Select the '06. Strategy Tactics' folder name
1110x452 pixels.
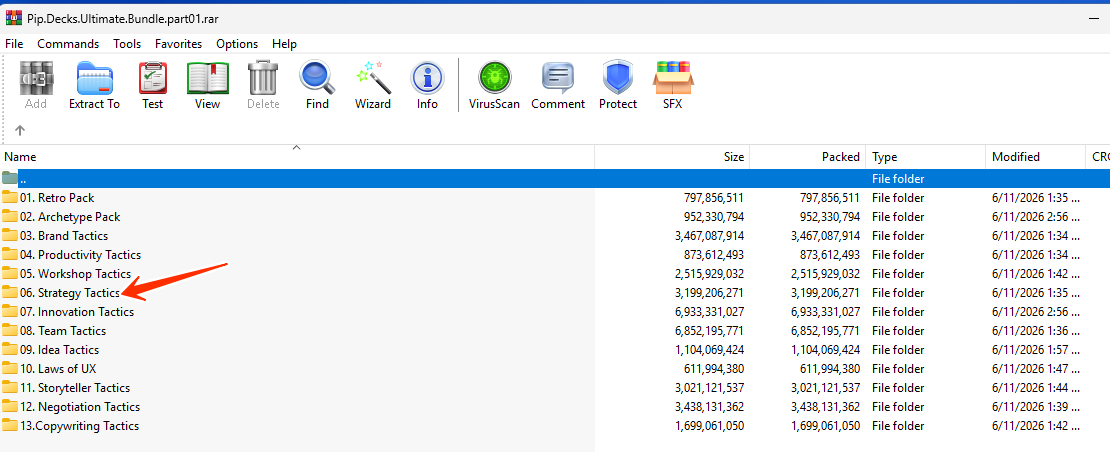[70, 293]
